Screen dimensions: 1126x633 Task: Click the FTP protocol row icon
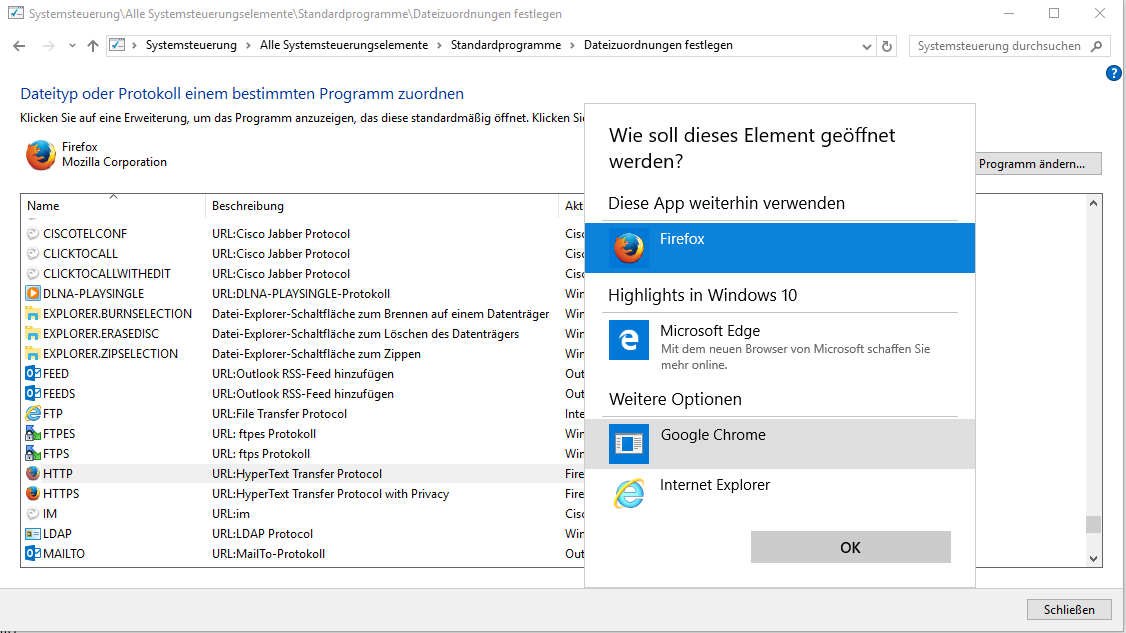33,414
